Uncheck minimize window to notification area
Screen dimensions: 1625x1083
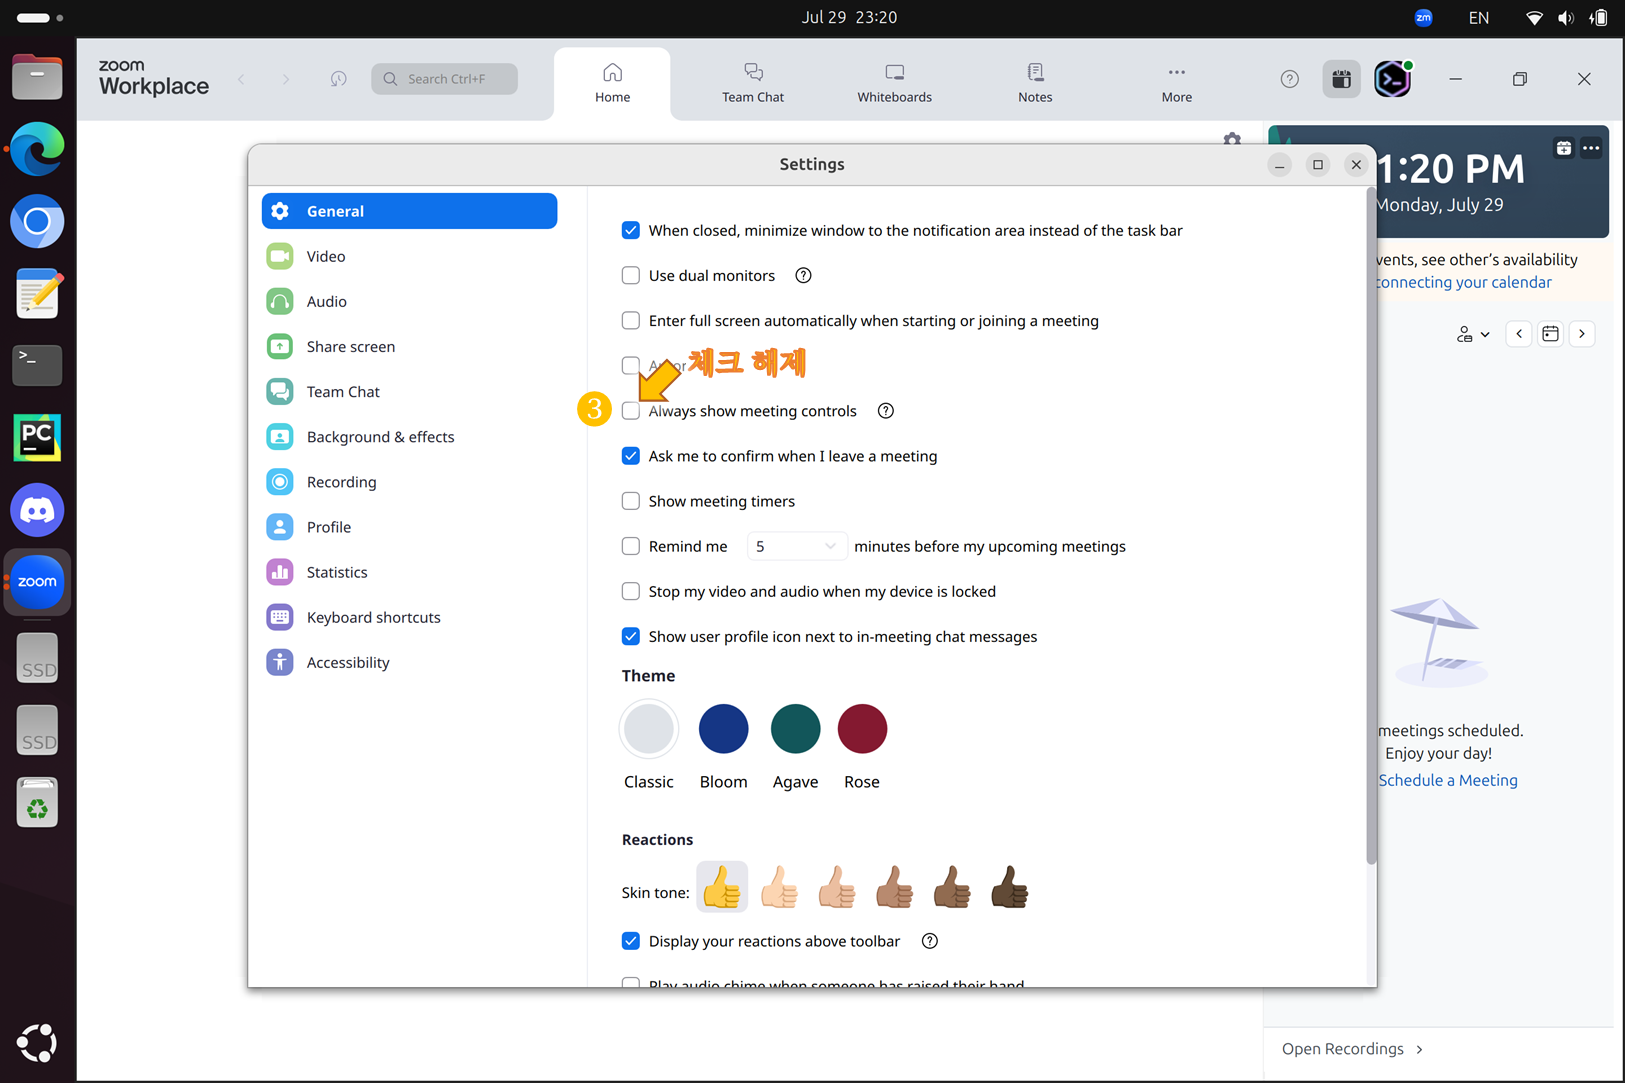(x=631, y=230)
